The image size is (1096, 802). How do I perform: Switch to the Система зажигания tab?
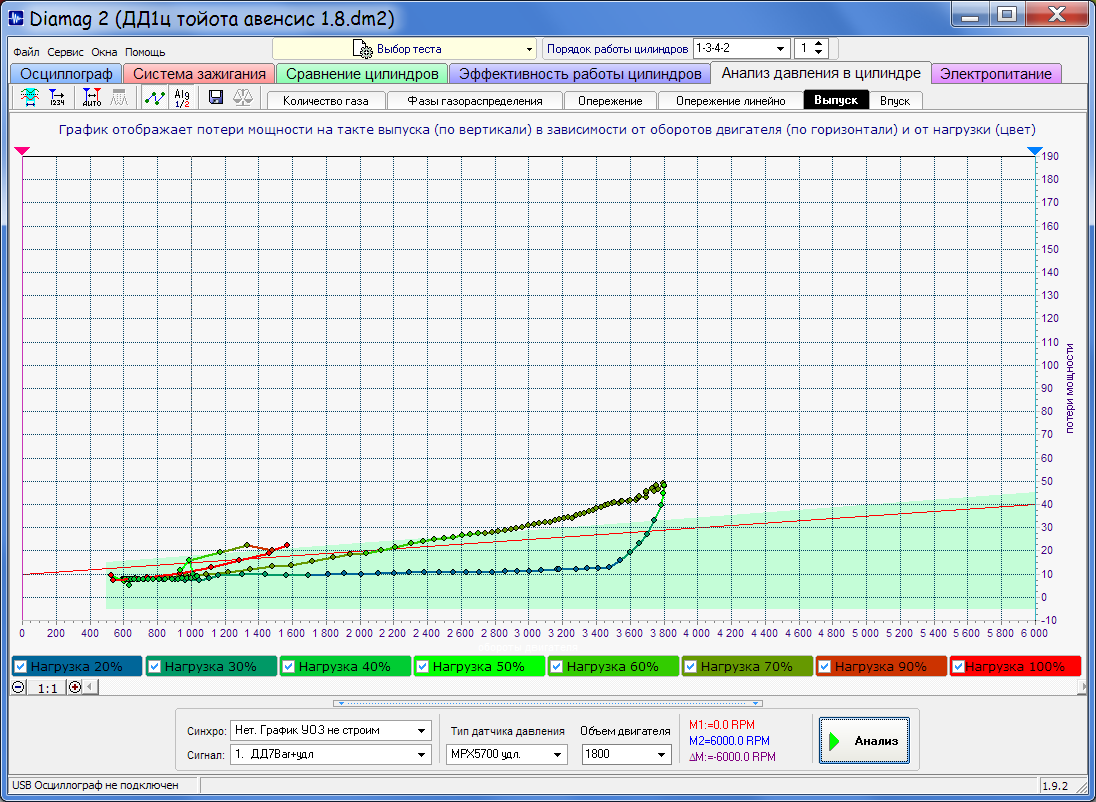(199, 73)
